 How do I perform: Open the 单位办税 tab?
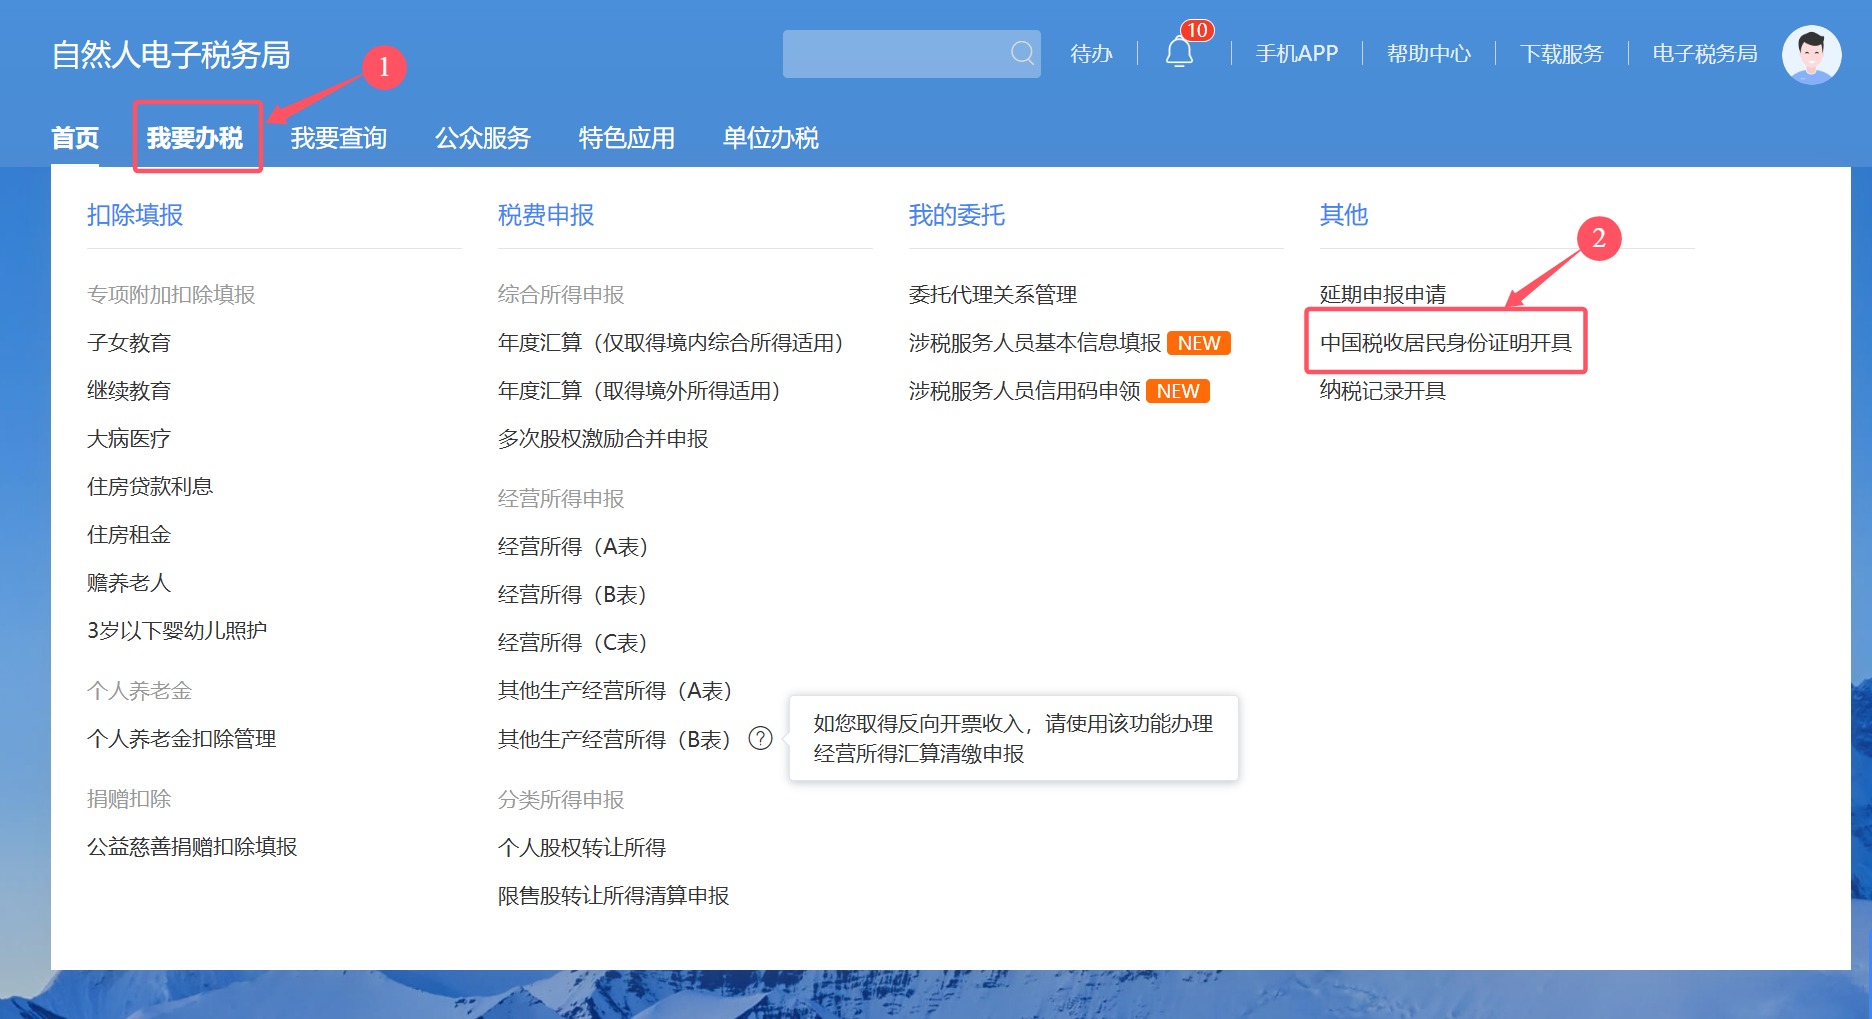(x=770, y=138)
